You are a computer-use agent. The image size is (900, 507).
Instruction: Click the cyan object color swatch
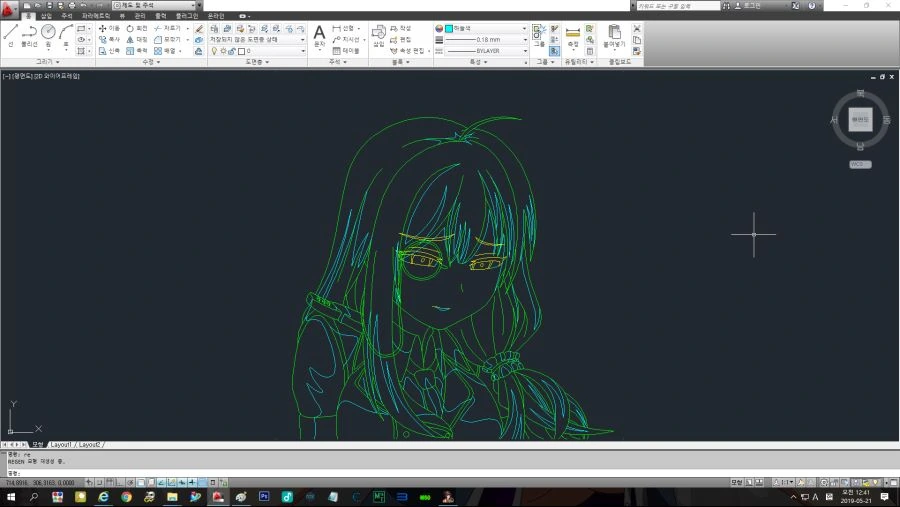click(449, 28)
